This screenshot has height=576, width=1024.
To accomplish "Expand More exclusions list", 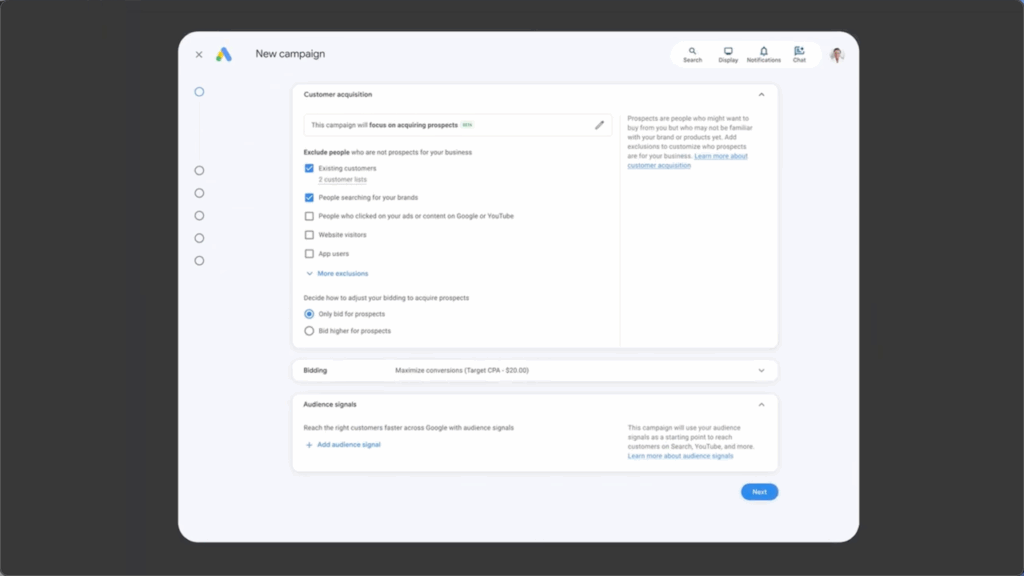I will [x=337, y=273].
